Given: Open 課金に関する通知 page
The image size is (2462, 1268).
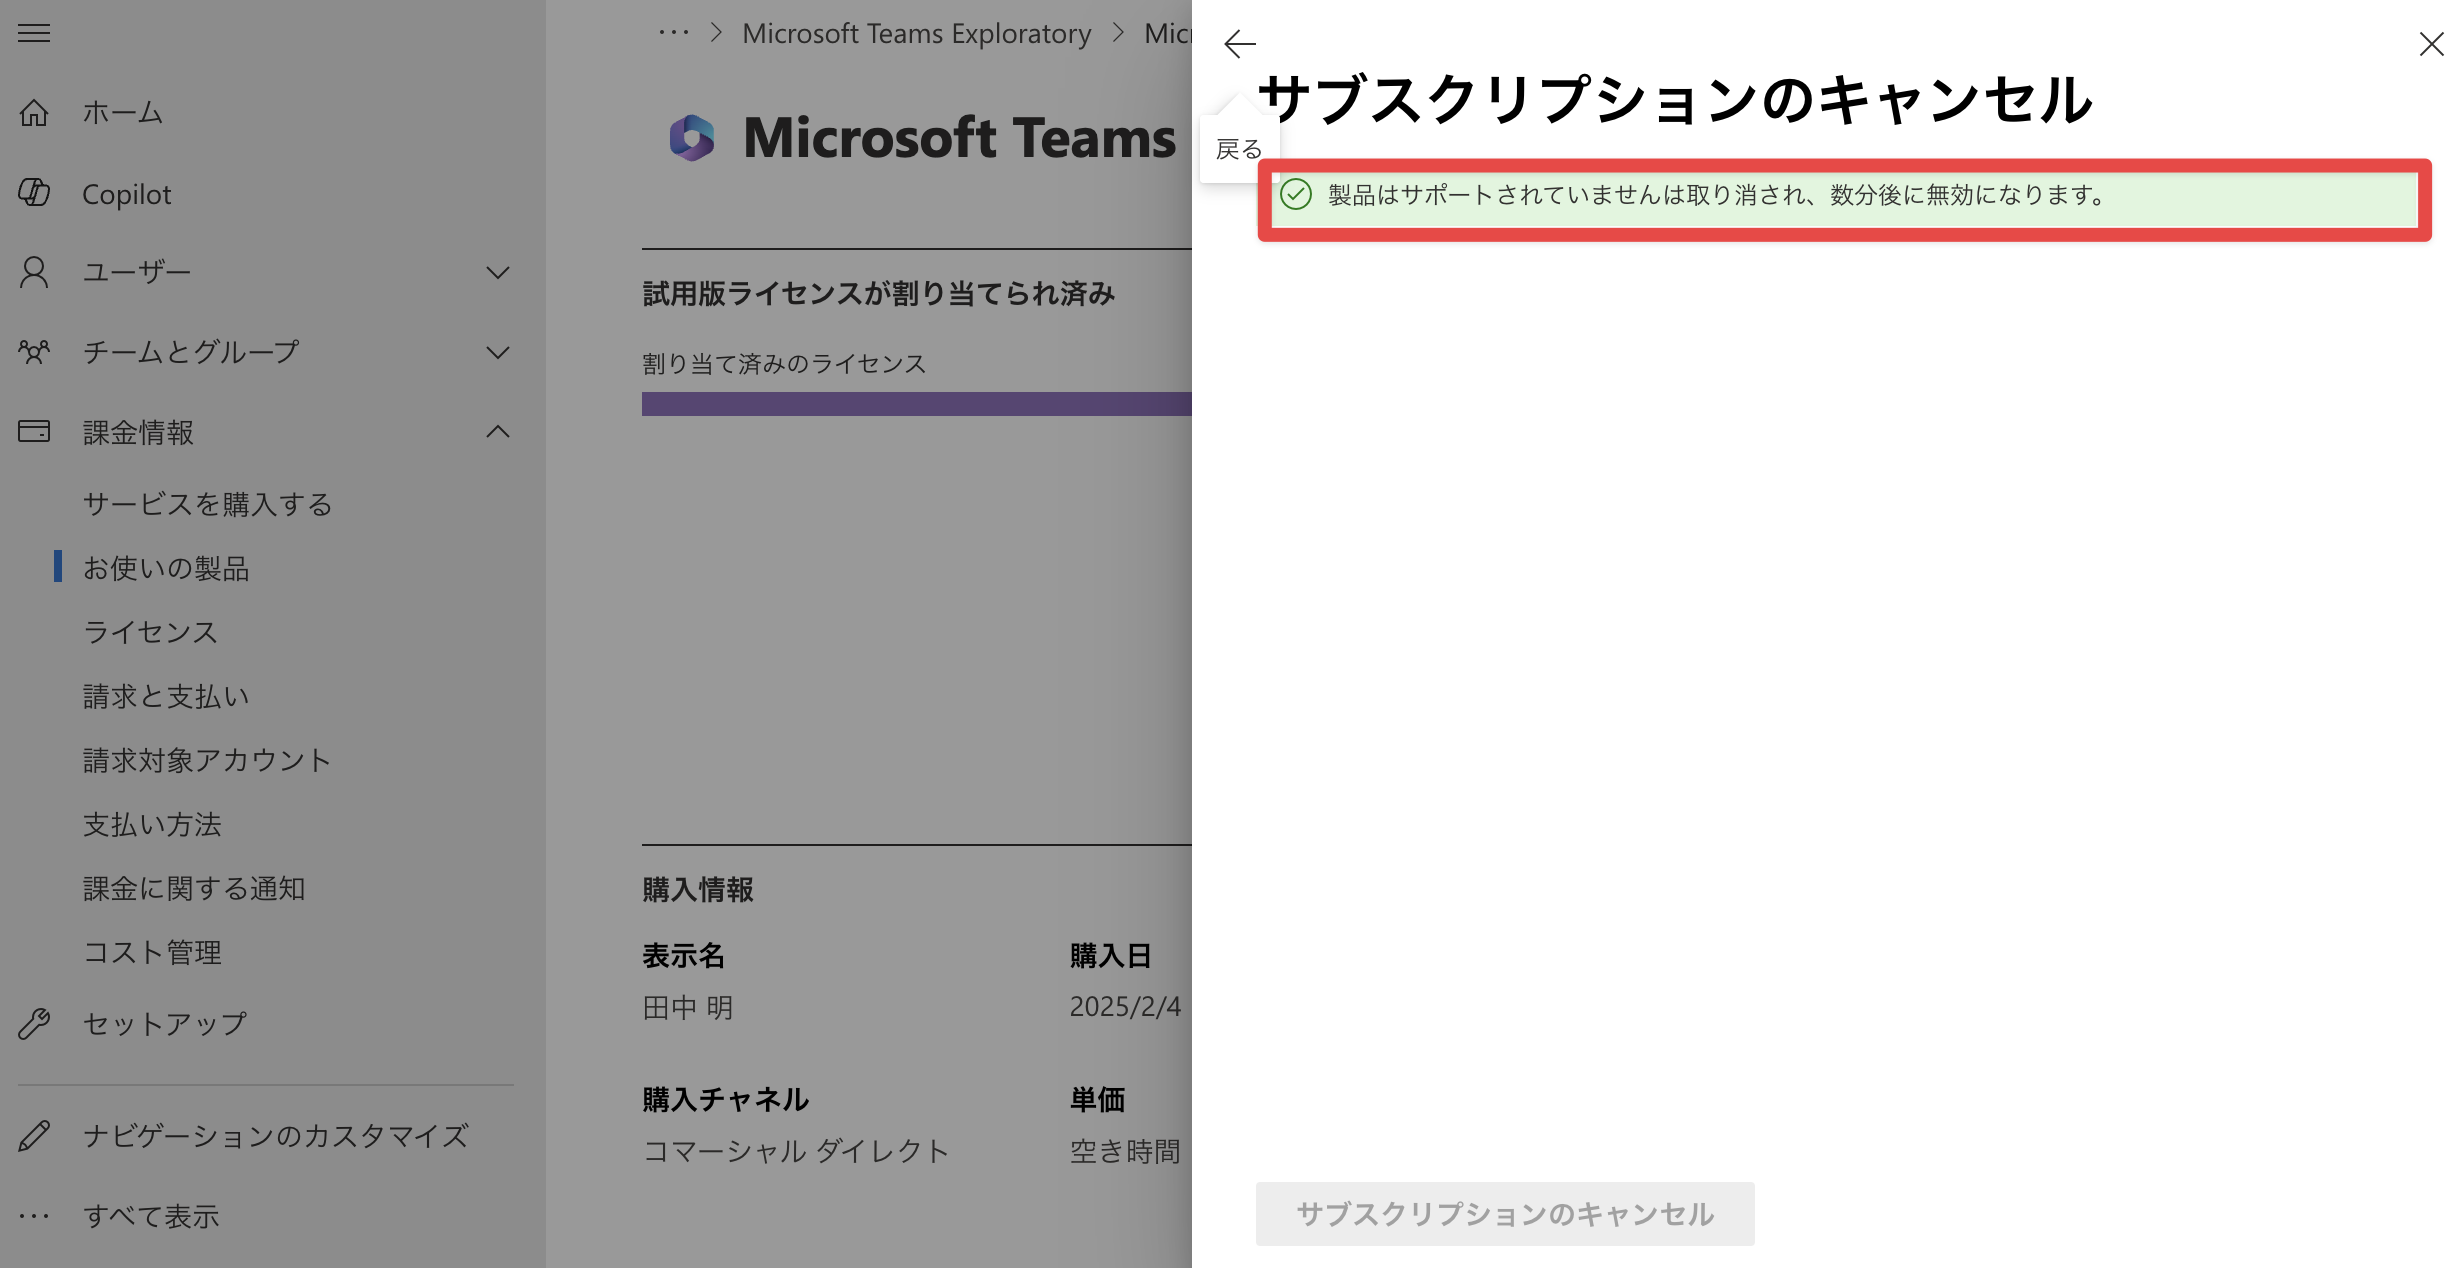Looking at the screenshot, I should (194, 888).
